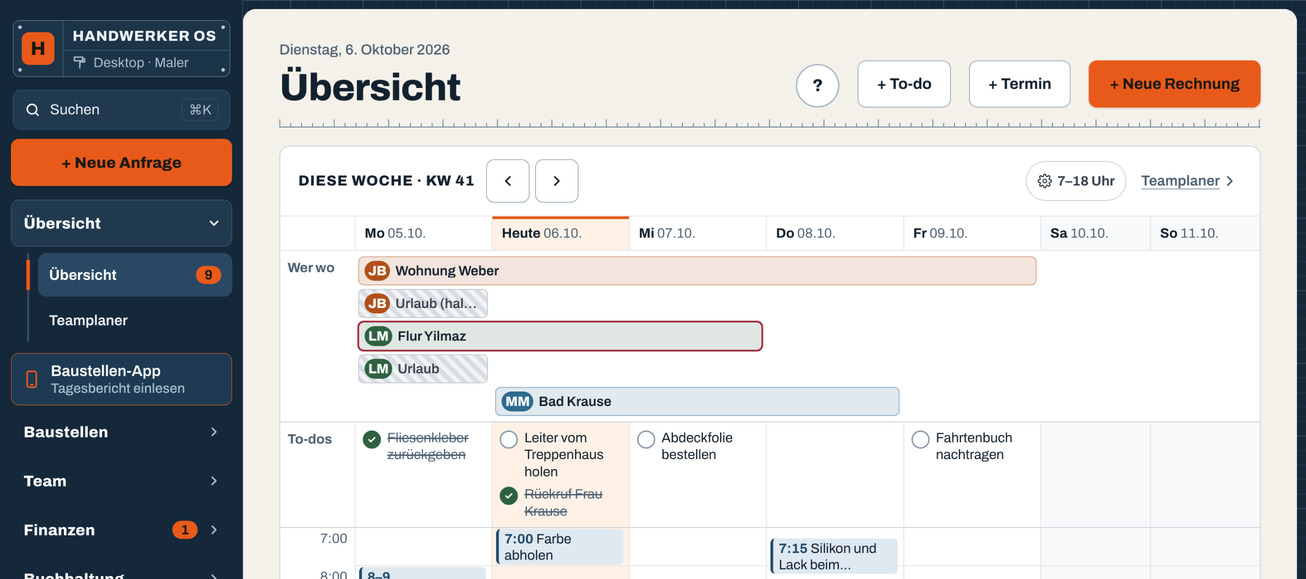The image size is (1306, 579).
Task: Go to next week with right arrow
Action: pyautogui.click(x=557, y=181)
